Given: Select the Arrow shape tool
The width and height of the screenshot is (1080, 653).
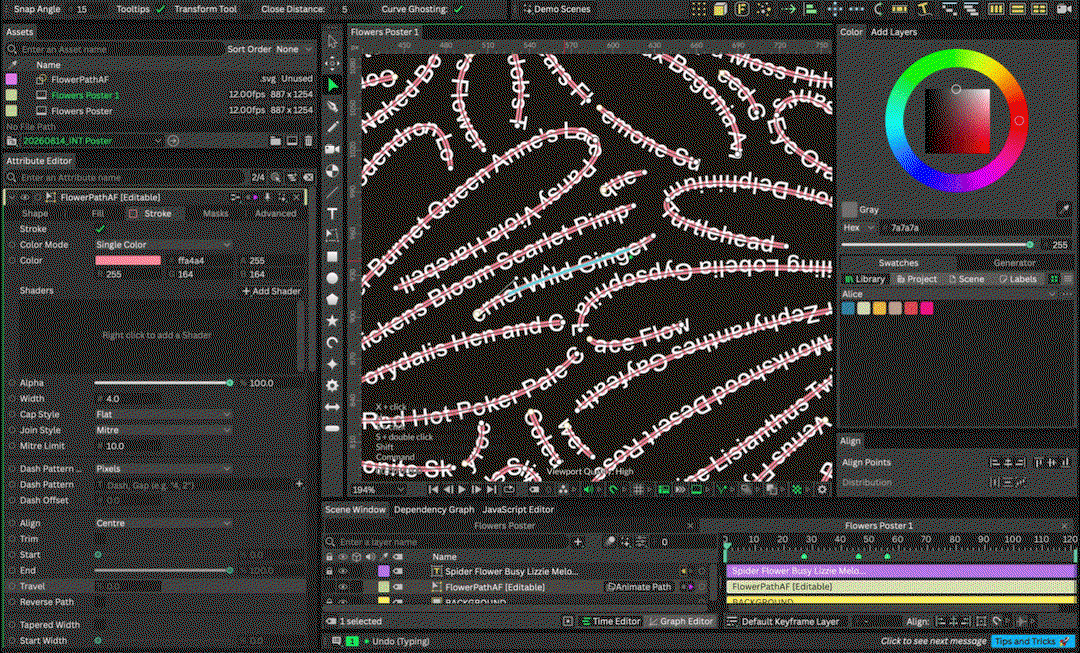Looking at the screenshot, I should (x=333, y=407).
